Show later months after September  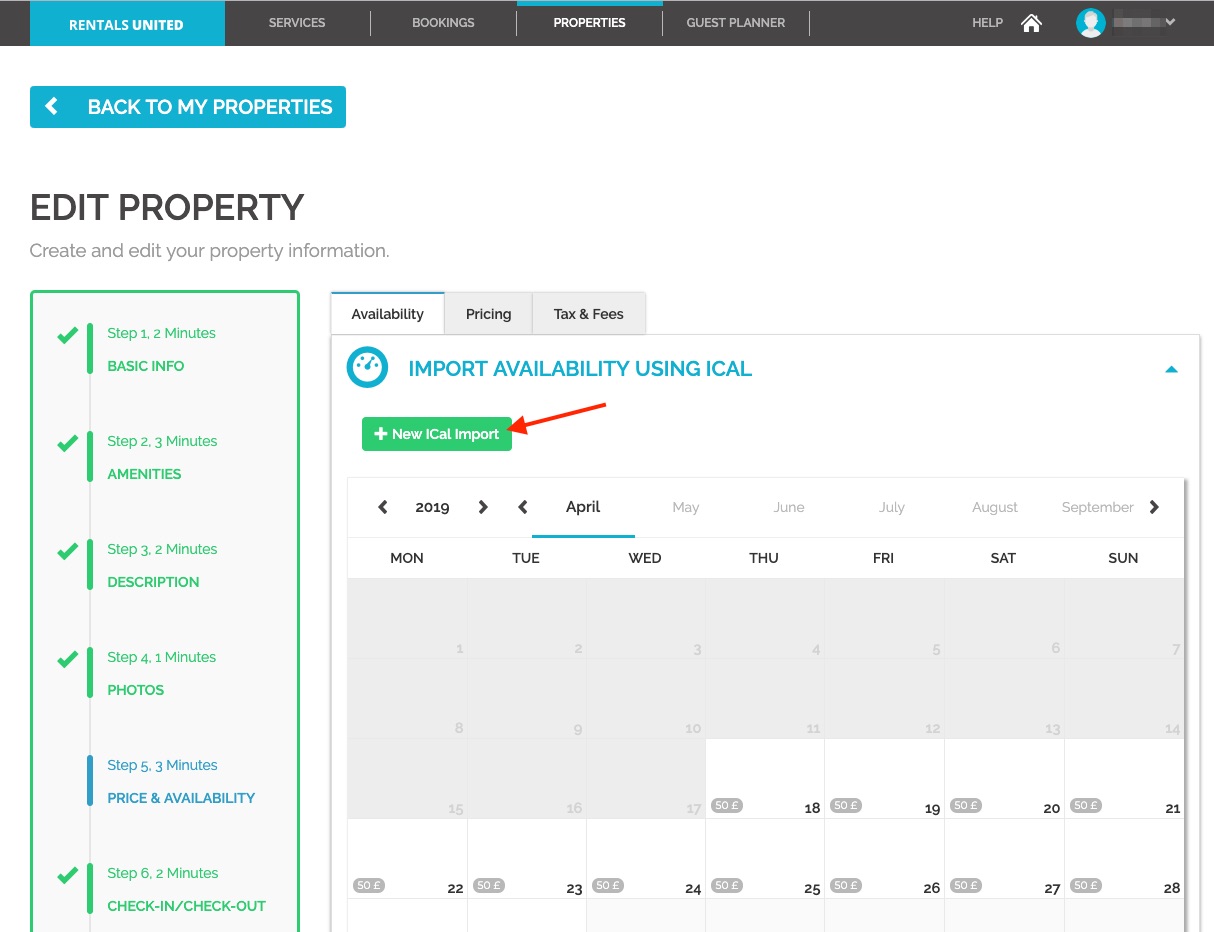coord(1155,507)
